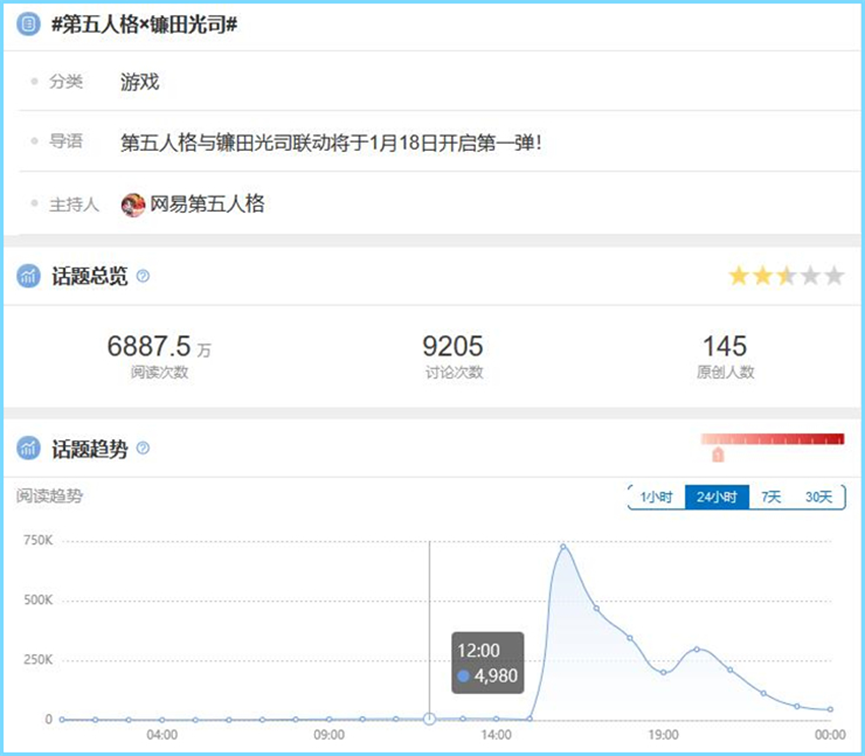Click the first gold rating star
Image resolution: width=865 pixels, height=756 pixels.
coord(739,276)
